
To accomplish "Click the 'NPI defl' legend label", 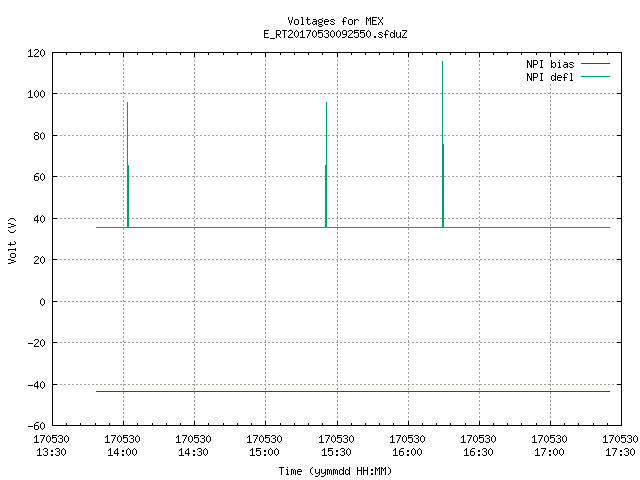I will (550, 77).
